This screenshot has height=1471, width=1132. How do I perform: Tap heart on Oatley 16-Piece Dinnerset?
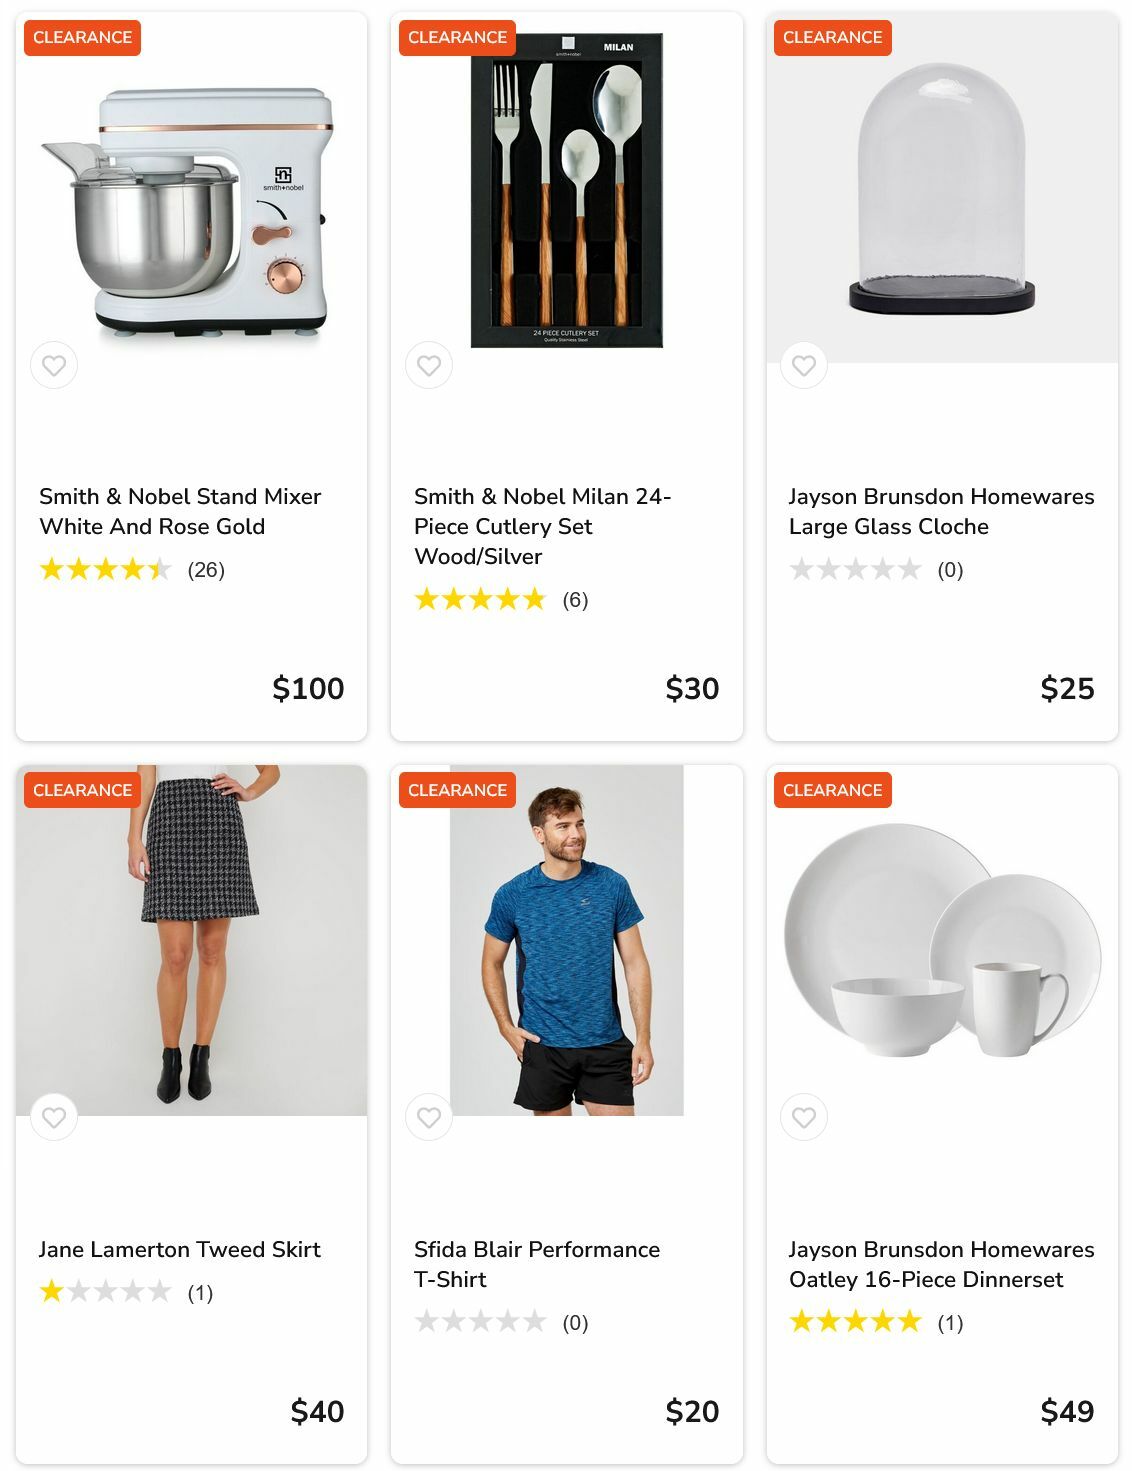coord(804,1117)
